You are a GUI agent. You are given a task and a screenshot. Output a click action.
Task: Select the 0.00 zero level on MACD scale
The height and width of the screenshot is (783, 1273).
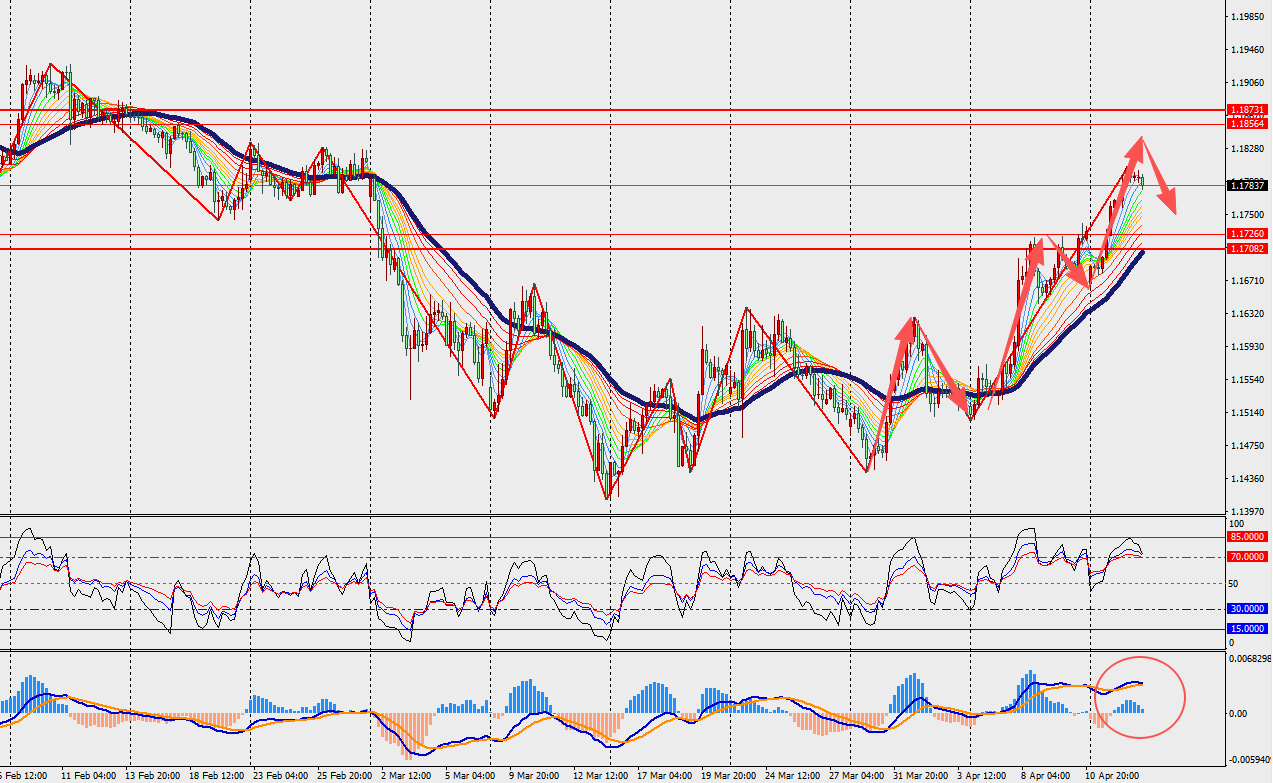coord(1238,713)
